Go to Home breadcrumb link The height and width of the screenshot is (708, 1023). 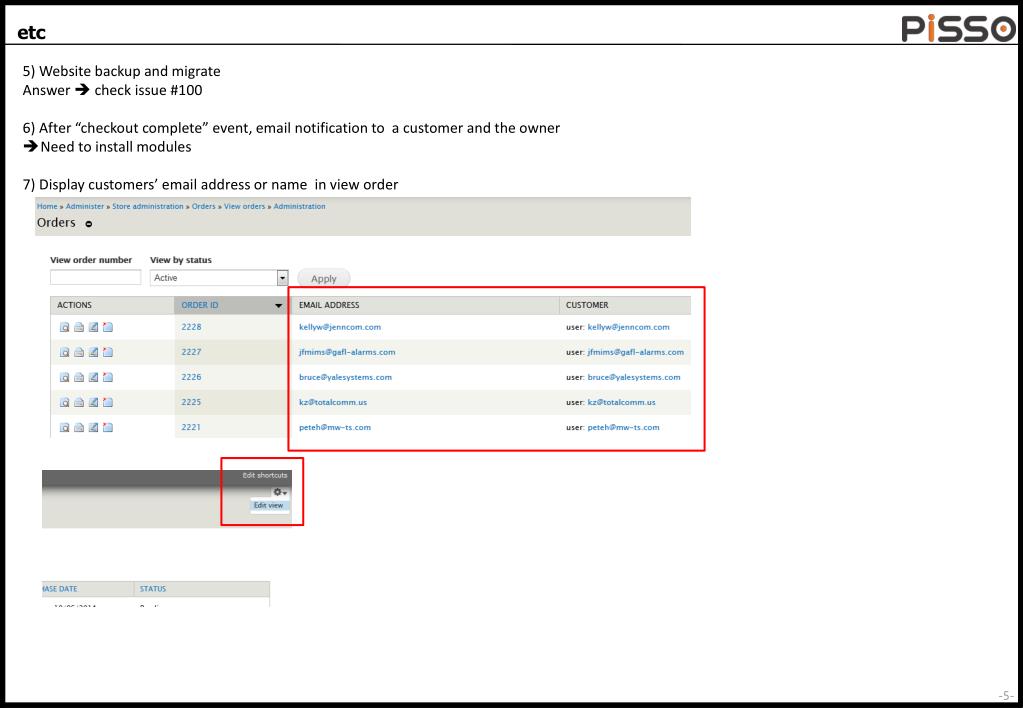pos(47,206)
